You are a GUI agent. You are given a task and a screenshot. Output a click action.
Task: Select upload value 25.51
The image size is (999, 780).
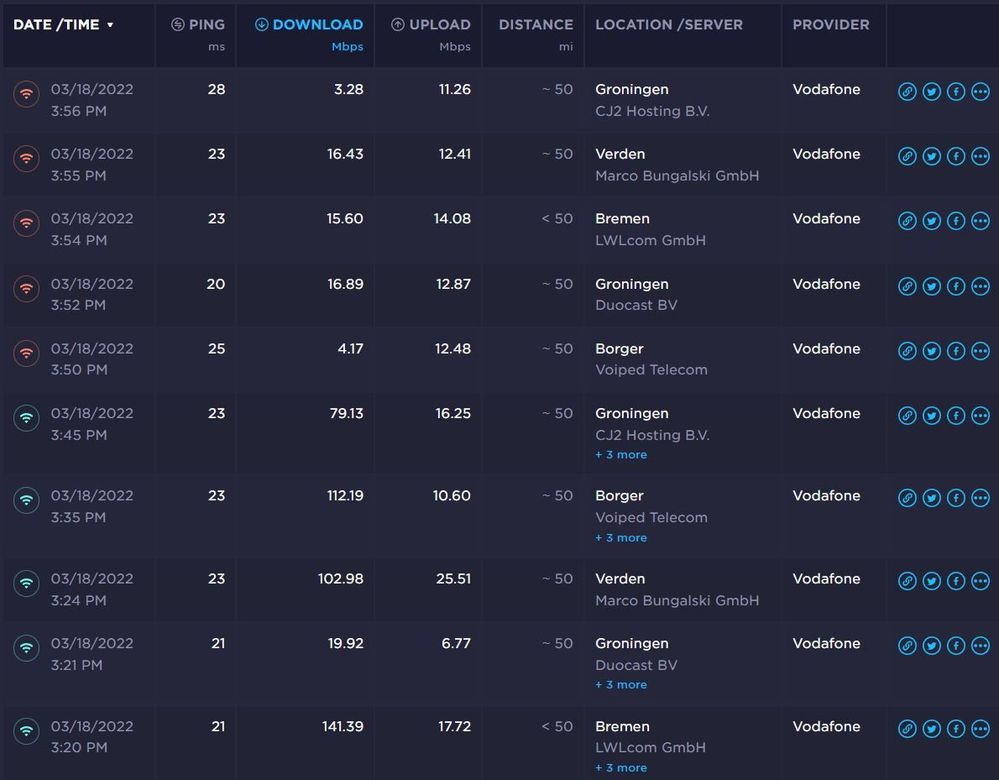453,579
